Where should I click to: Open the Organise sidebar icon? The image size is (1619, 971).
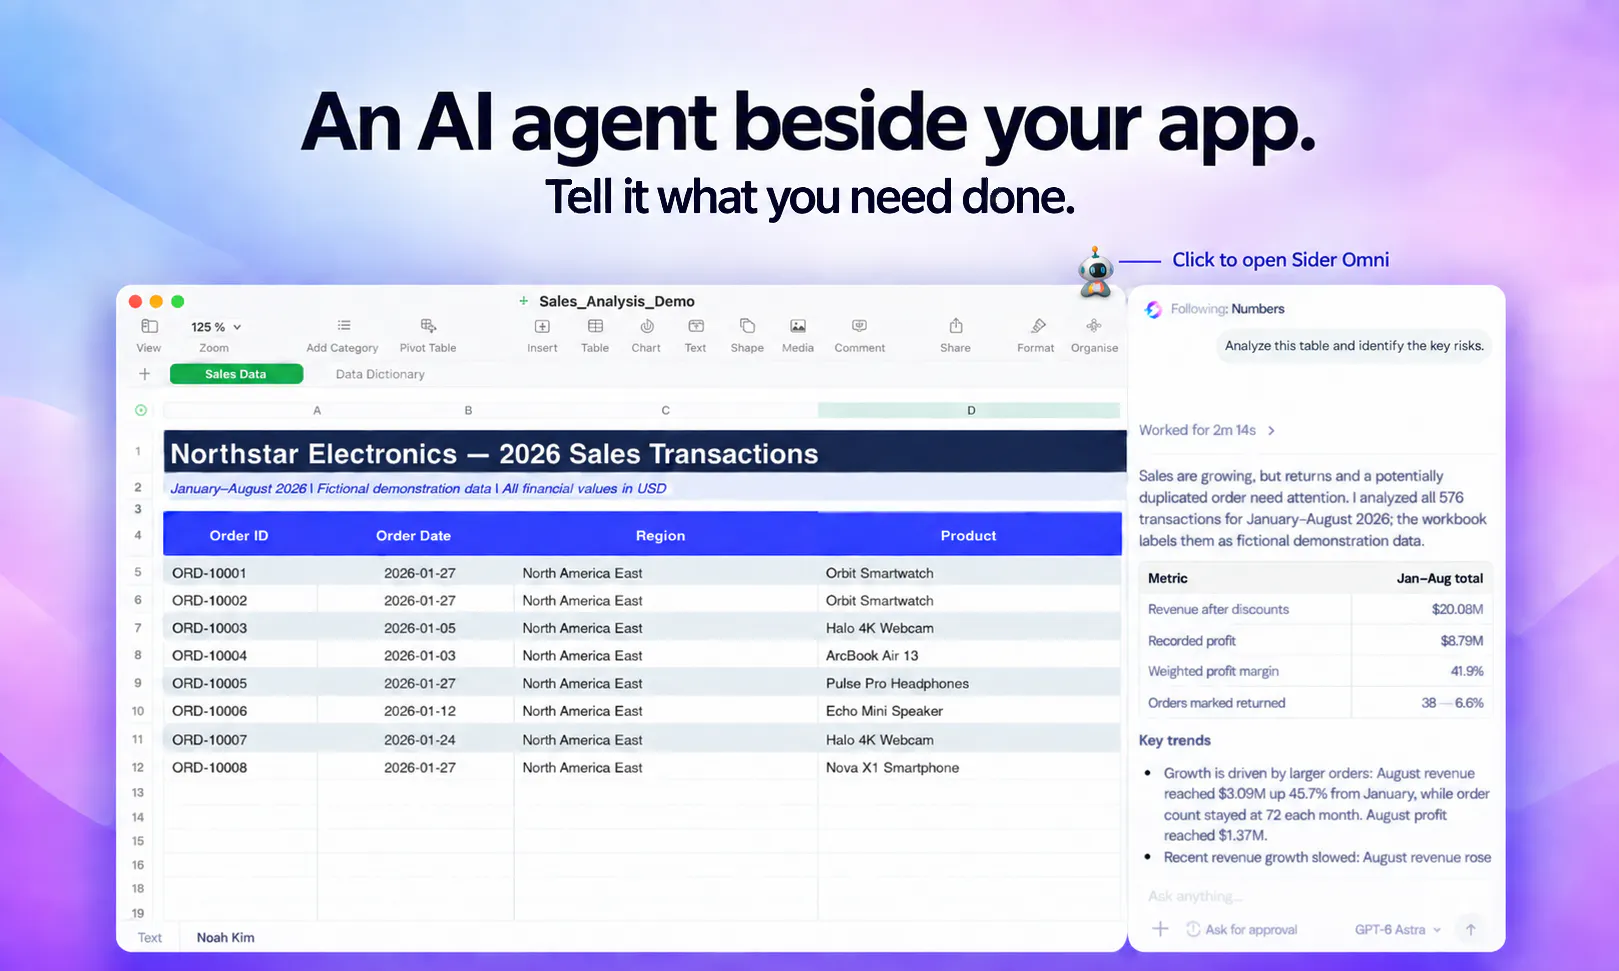coord(1094,326)
